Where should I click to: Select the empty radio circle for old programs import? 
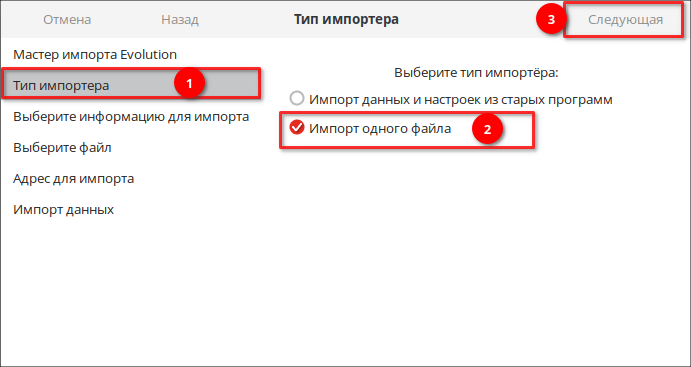(x=297, y=98)
